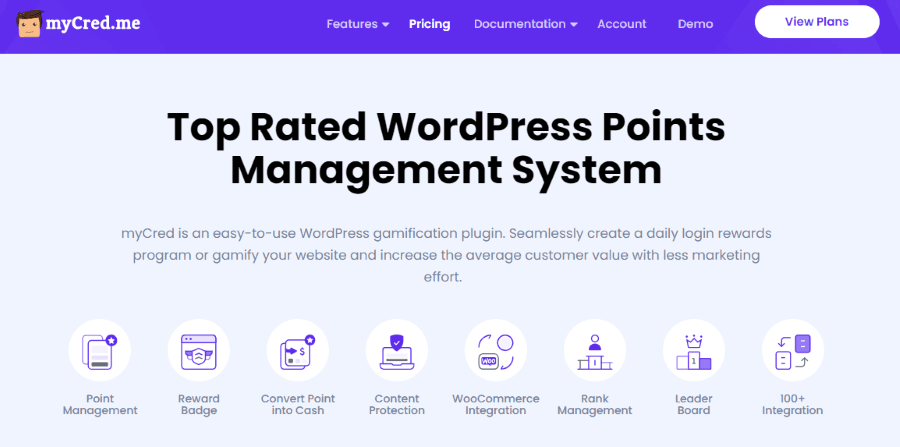This screenshot has height=447, width=900.
Task: Click the "Reward Badge" label
Action: pos(199,405)
